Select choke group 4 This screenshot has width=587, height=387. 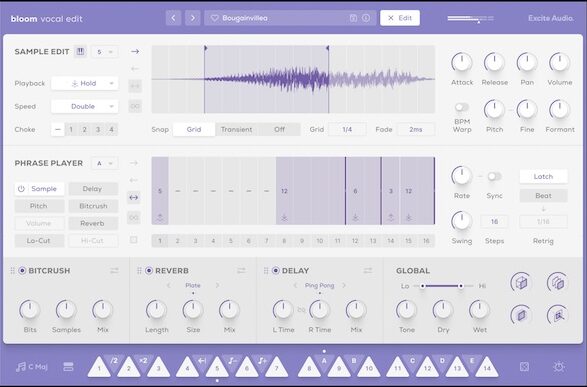[x=111, y=129]
